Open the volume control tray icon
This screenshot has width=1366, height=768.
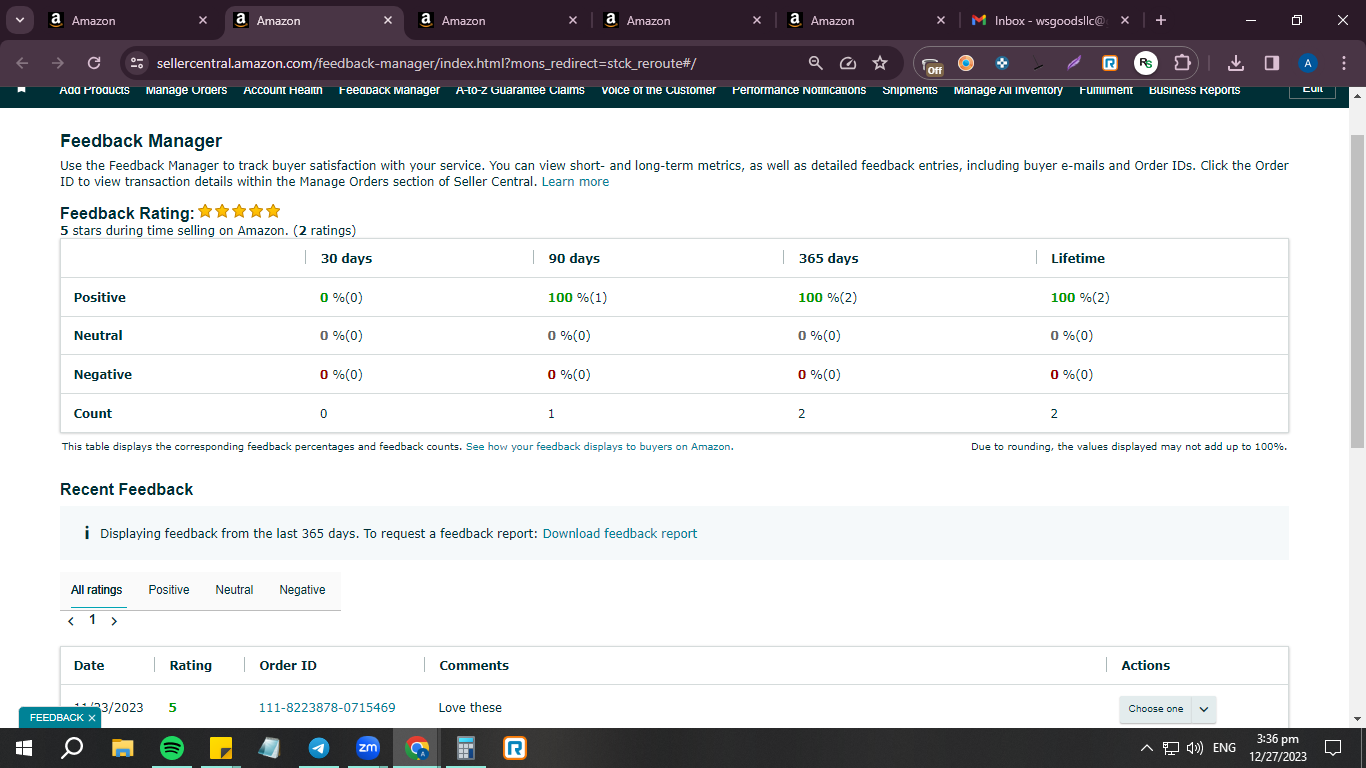coord(1194,748)
